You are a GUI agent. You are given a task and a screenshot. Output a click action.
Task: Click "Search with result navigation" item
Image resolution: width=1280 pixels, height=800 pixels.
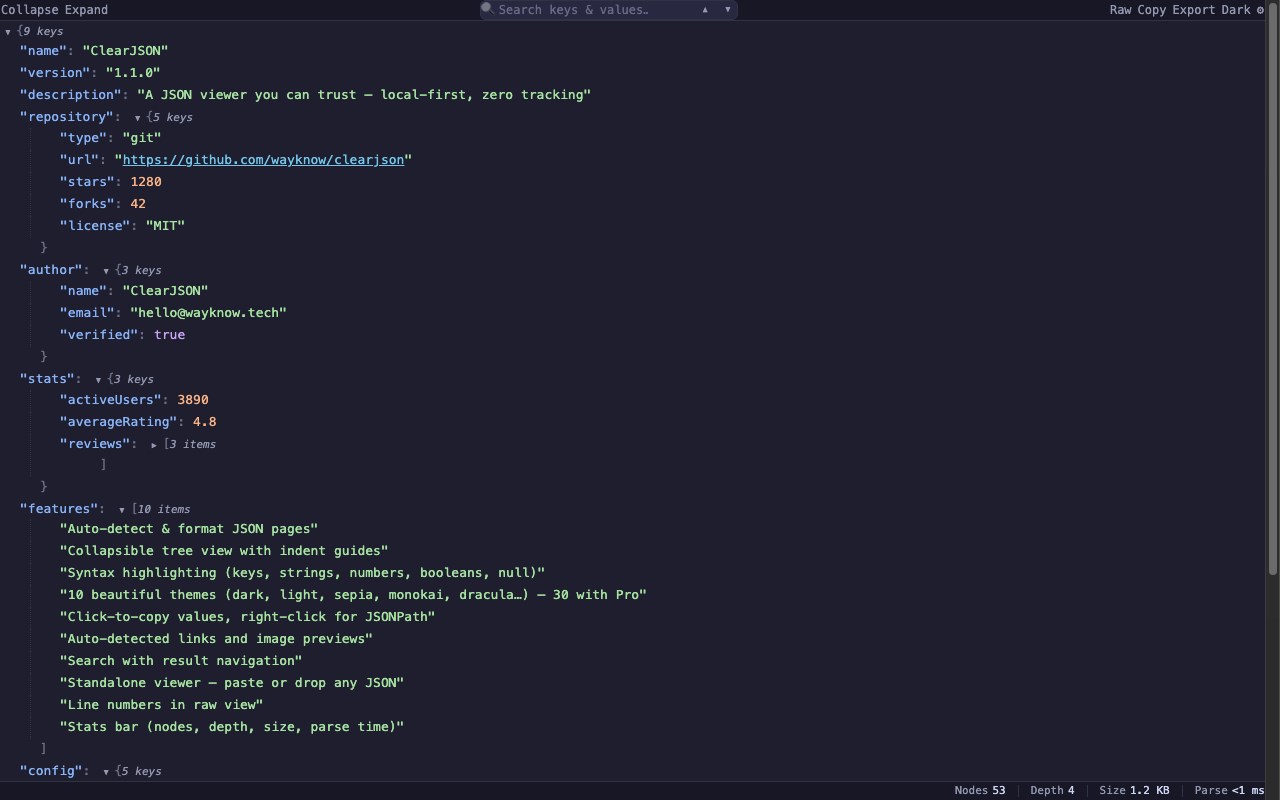point(181,661)
